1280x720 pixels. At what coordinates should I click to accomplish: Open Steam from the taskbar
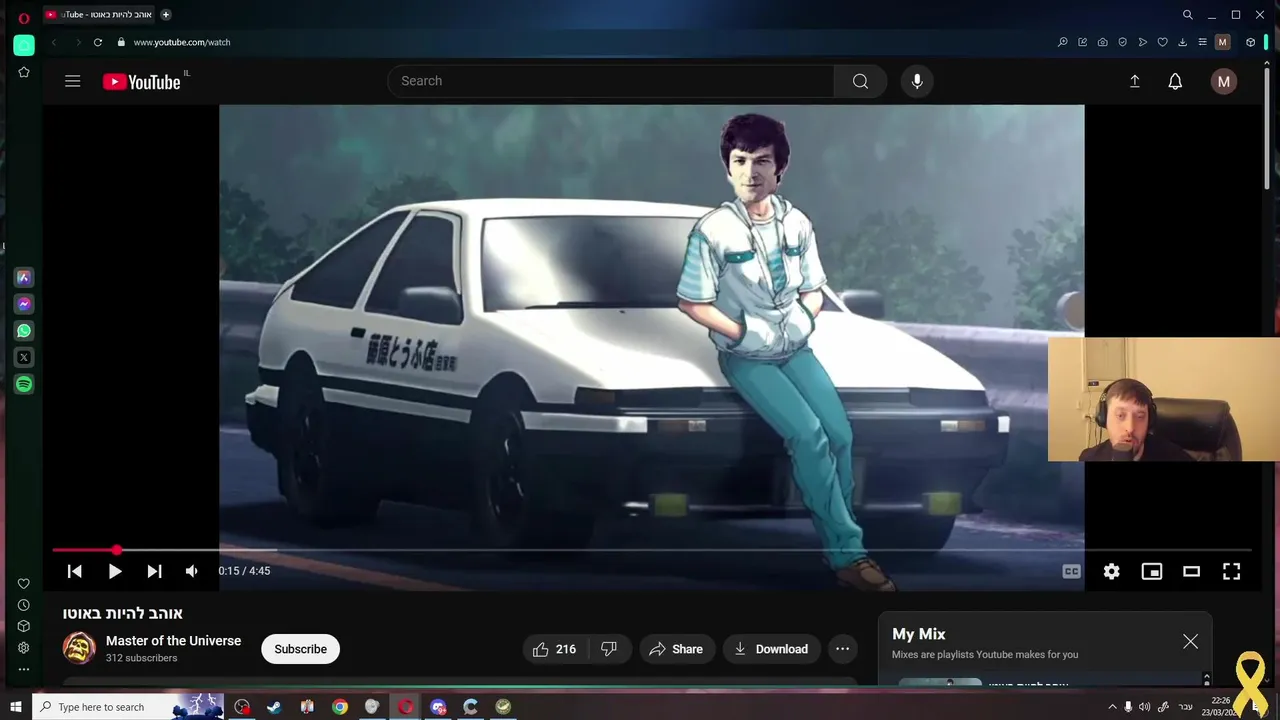274,707
